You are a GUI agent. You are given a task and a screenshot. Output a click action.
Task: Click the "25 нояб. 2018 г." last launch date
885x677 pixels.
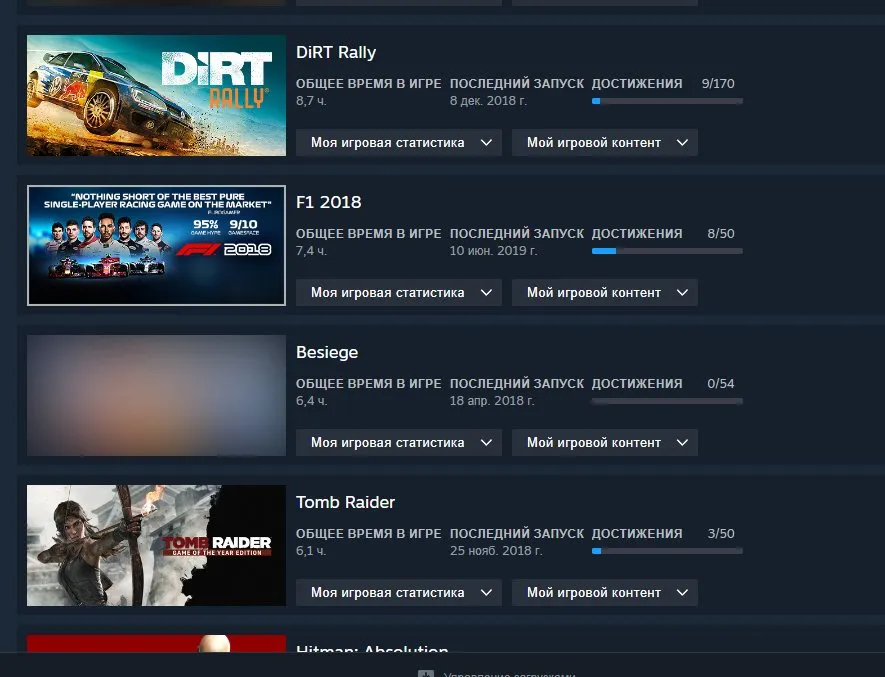[x=496, y=551]
